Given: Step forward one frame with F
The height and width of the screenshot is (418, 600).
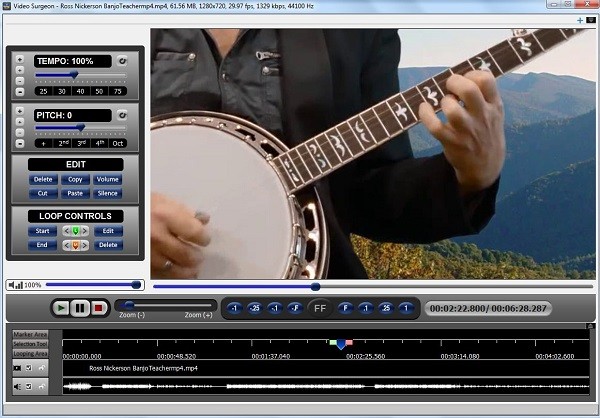Looking at the screenshot, I should (345, 308).
